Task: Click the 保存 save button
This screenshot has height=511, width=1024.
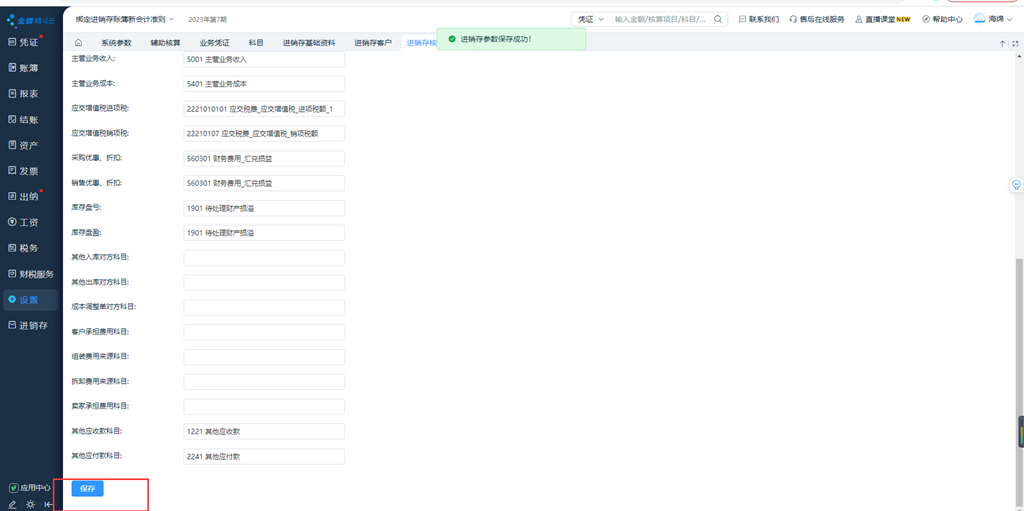Action: pos(87,489)
